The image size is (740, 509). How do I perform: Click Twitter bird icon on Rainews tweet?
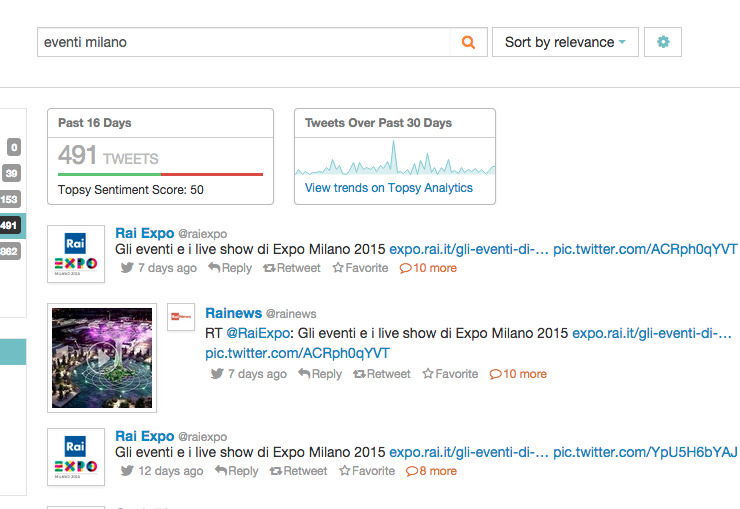click(217, 374)
